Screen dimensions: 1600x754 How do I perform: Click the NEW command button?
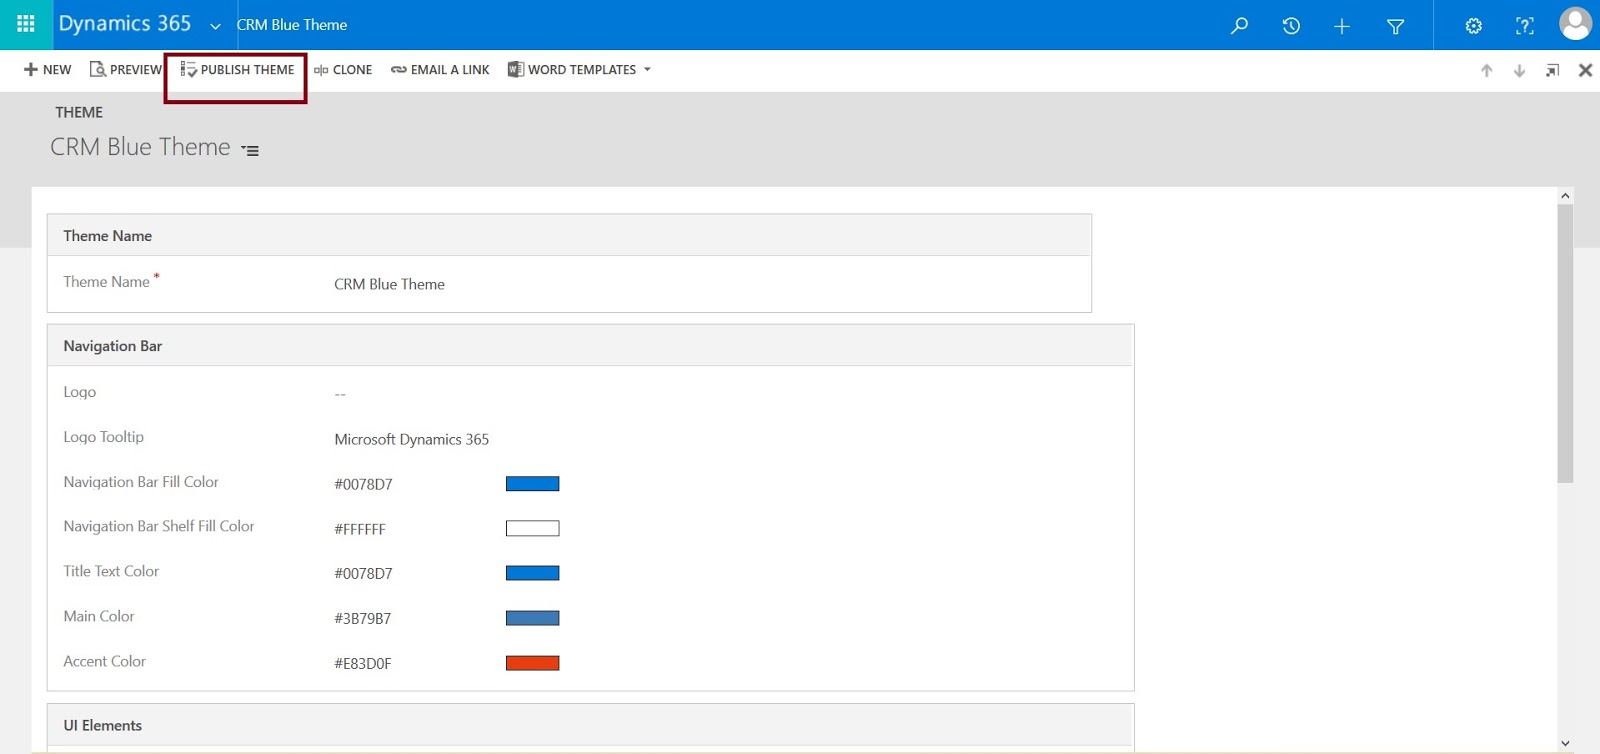47,70
